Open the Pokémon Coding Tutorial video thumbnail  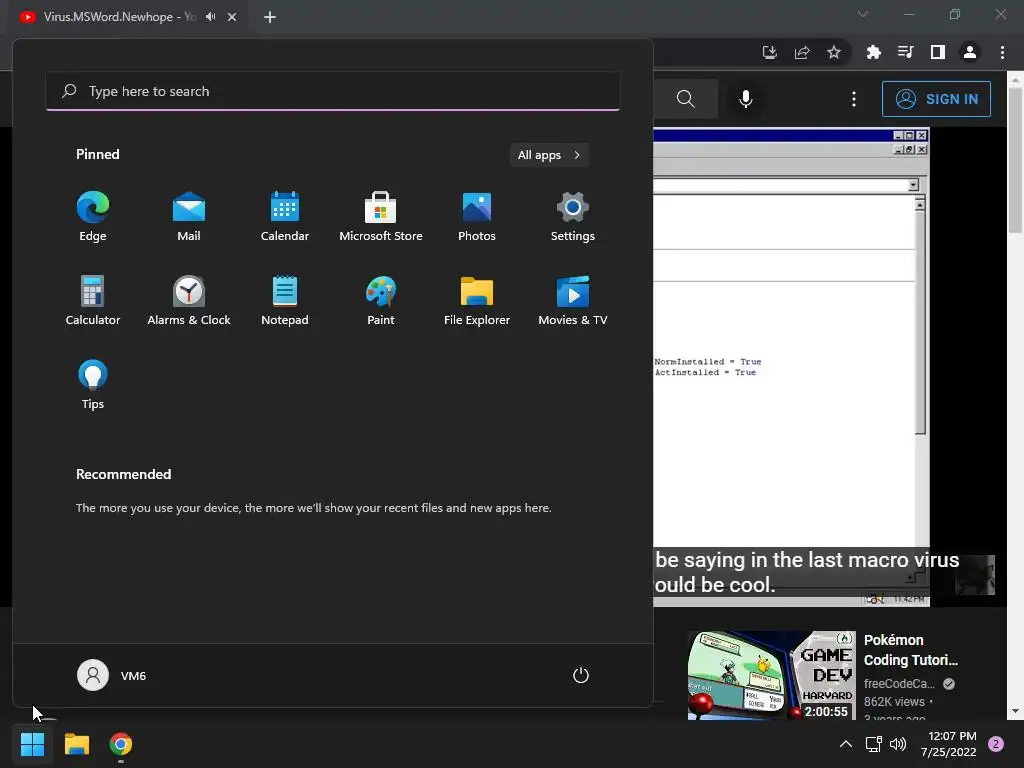click(x=771, y=675)
